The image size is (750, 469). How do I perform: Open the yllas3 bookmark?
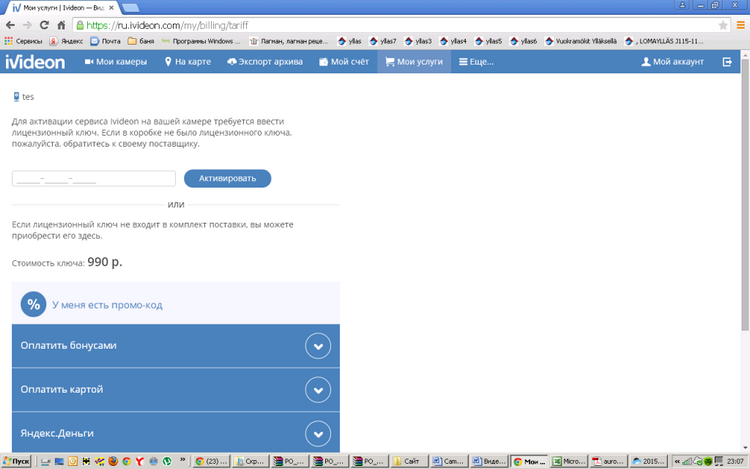418,41
